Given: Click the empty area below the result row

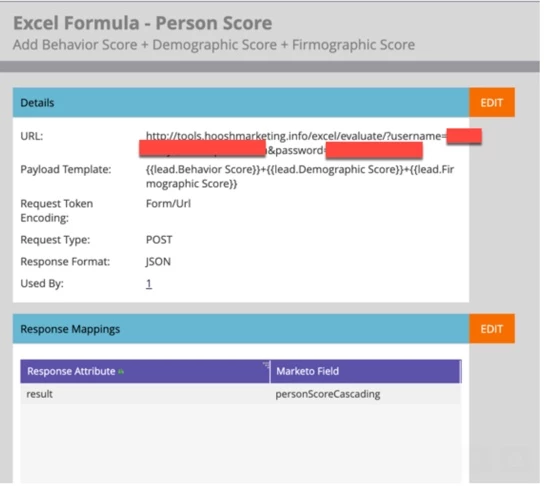Looking at the screenshot, I should coord(241,443).
